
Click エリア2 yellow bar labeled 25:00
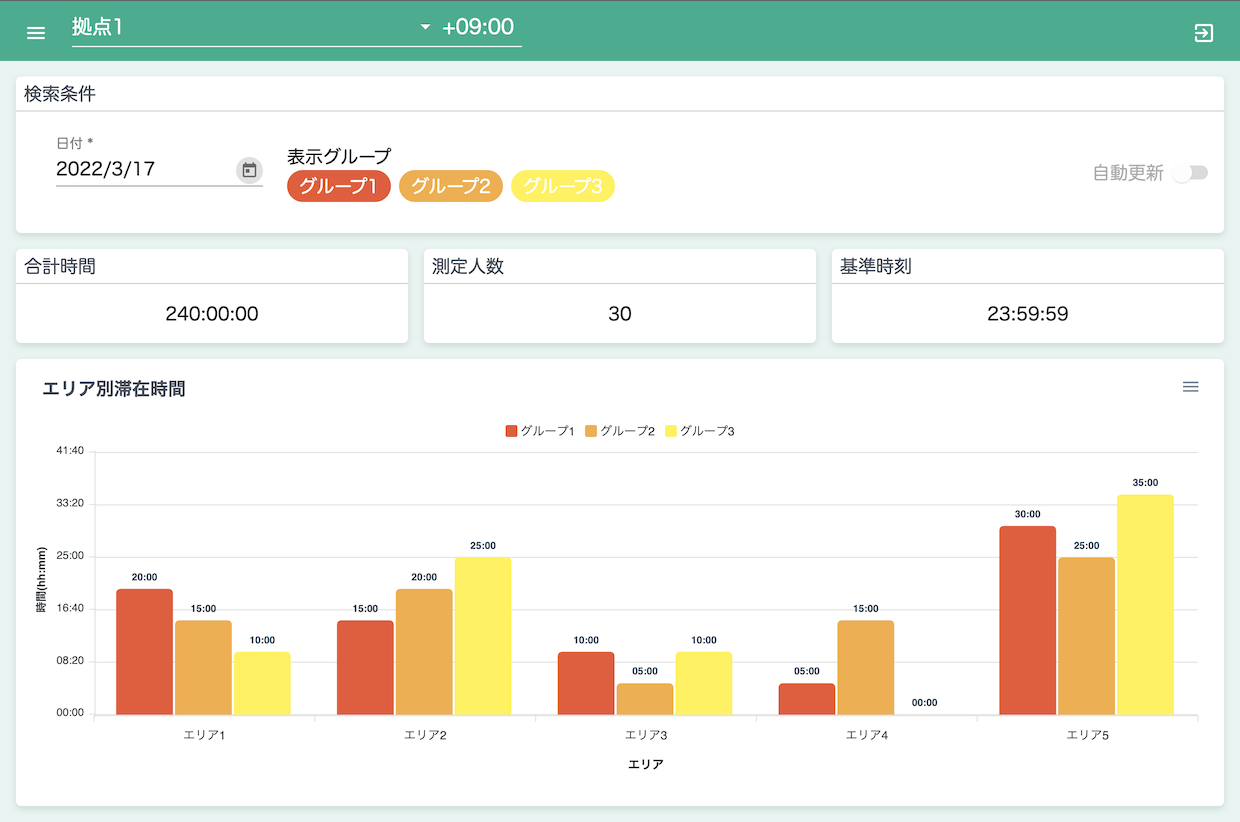(483, 635)
